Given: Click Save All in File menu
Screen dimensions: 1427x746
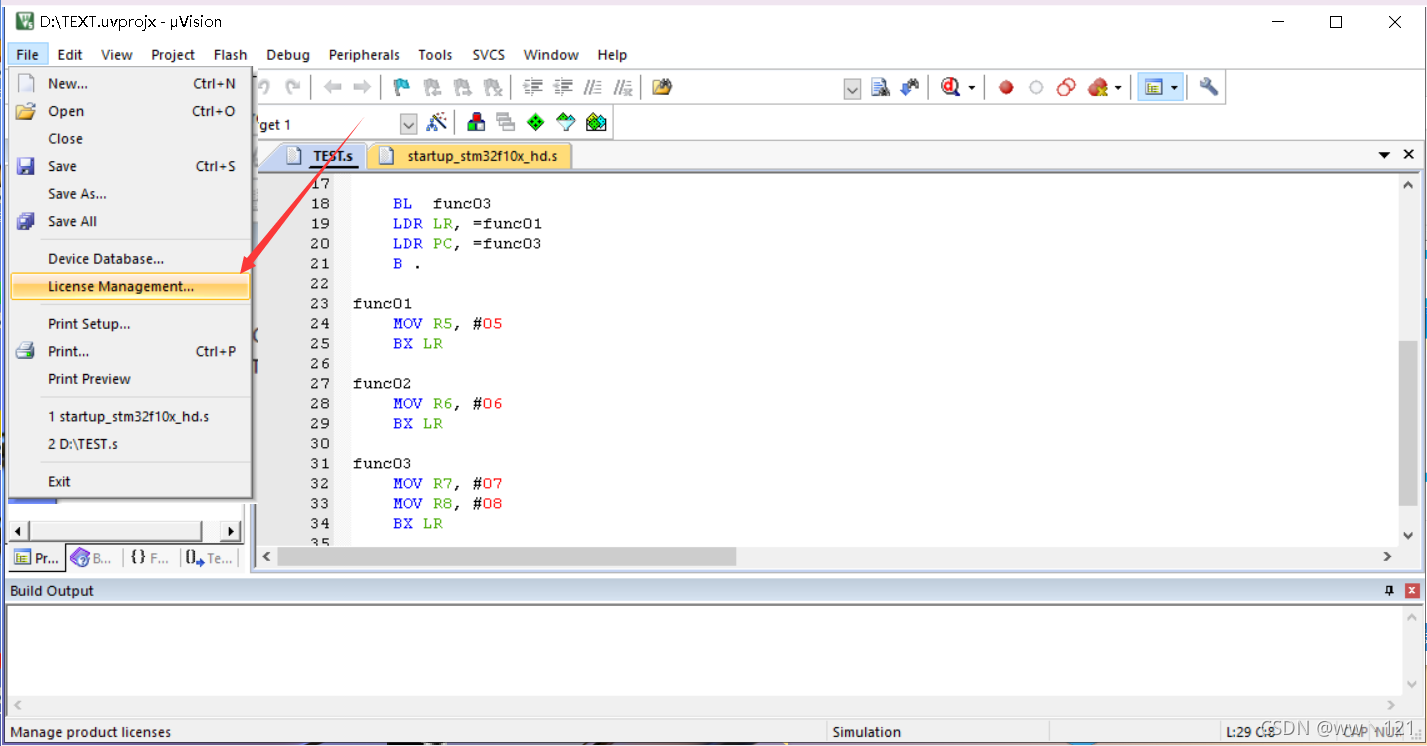Looking at the screenshot, I should (129, 222).
